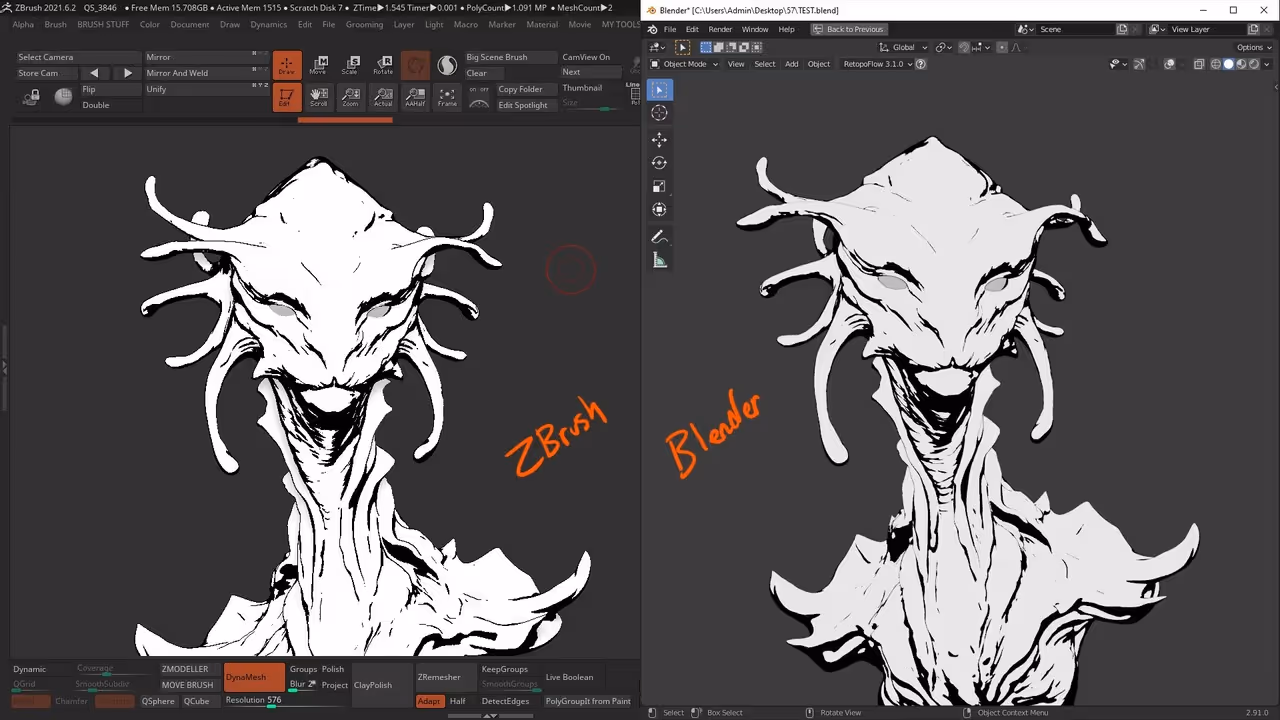Adjust the DynaMesh Blur slider
1280x720 pixels.
coord(302,685)
